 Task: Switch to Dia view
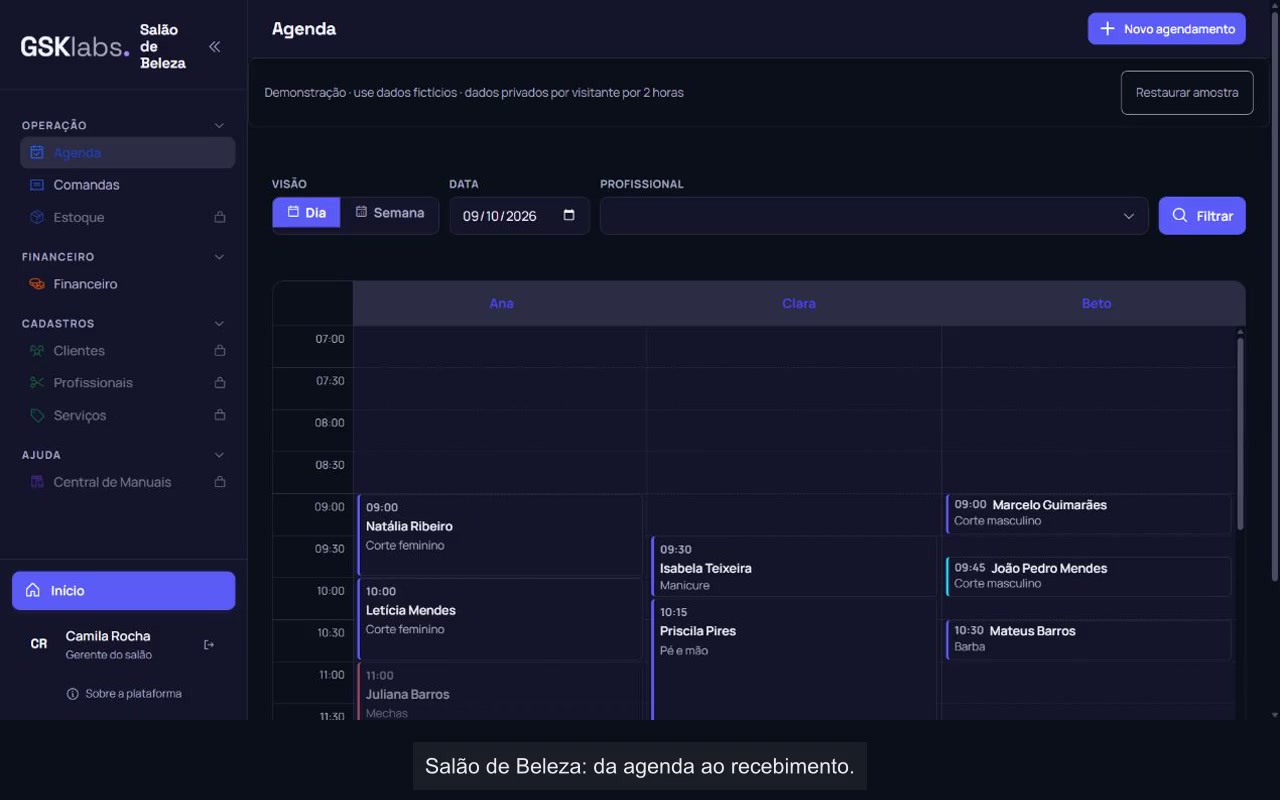pos(306,212)
